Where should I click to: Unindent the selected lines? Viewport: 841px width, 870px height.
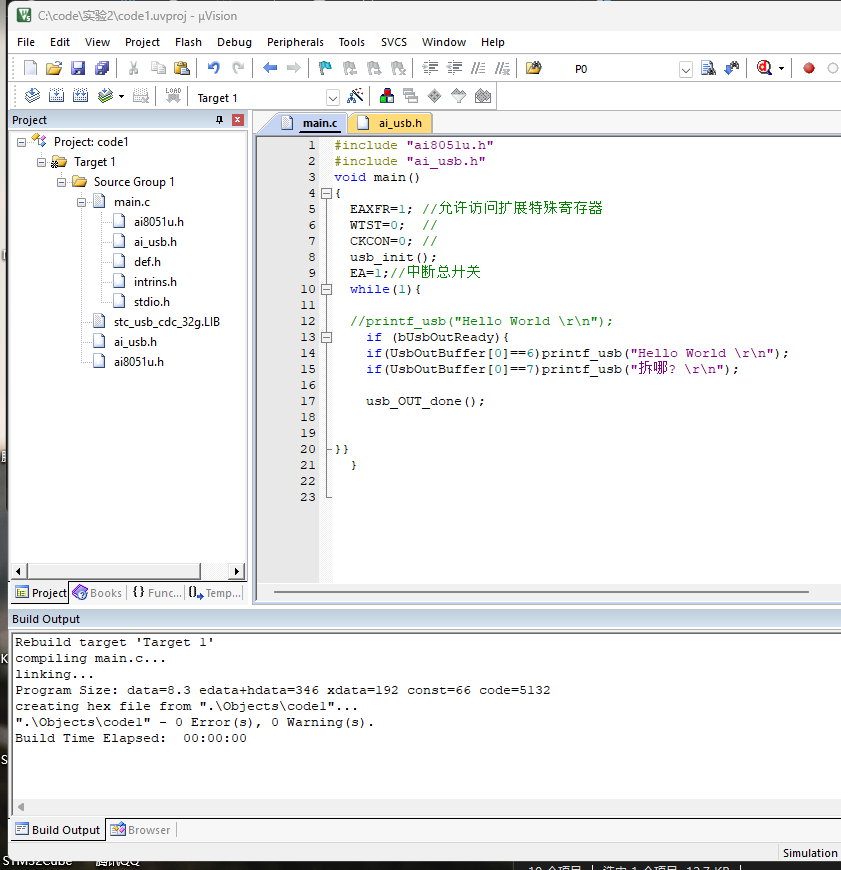pyautogui.click(x=454, y=68)
